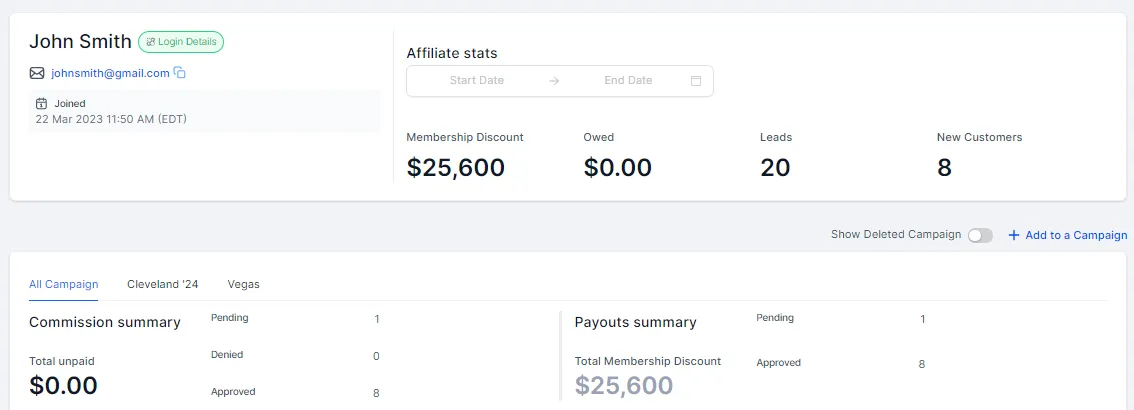Switch to the All Campaign tab
Screen dimensions: 1134x410
coord(63,284)
